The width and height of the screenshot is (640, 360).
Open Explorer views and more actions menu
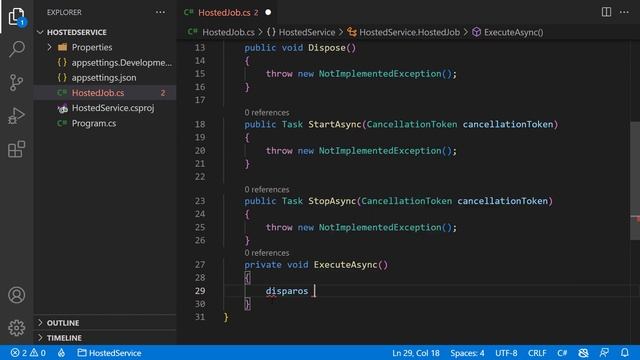pos(160,12)
